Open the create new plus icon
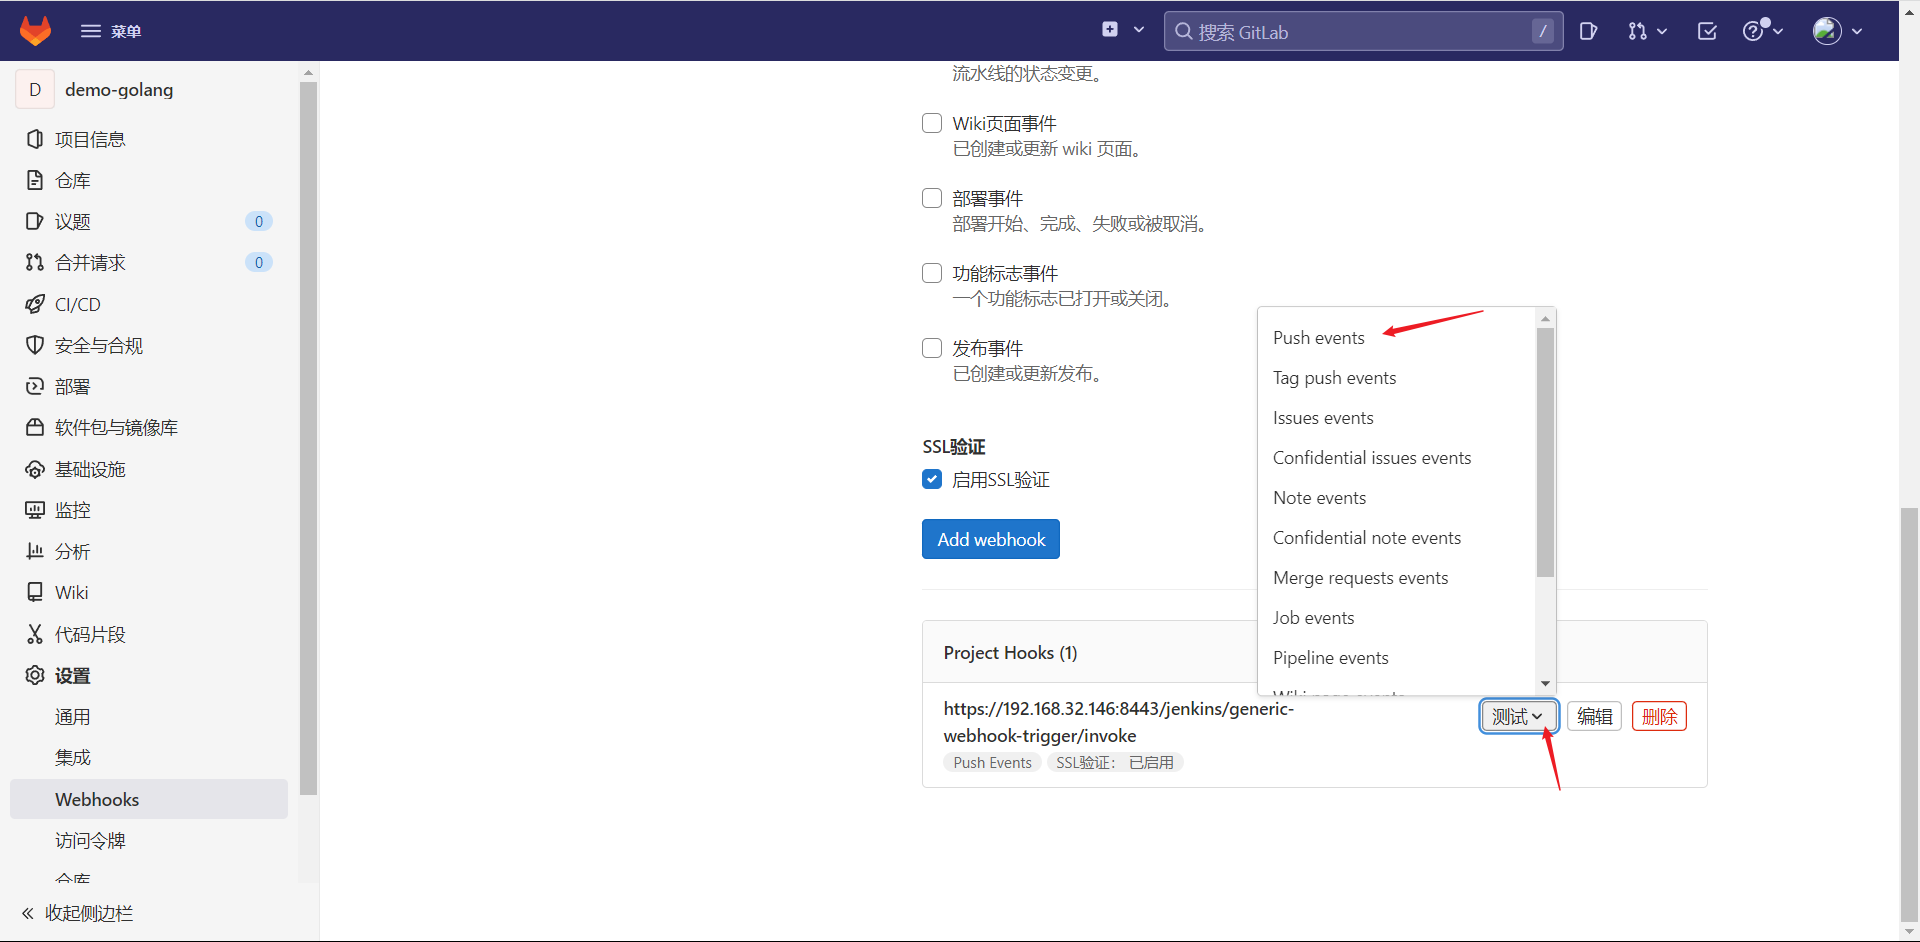This screenshot has height=942, width=1920. [1110, 30]
